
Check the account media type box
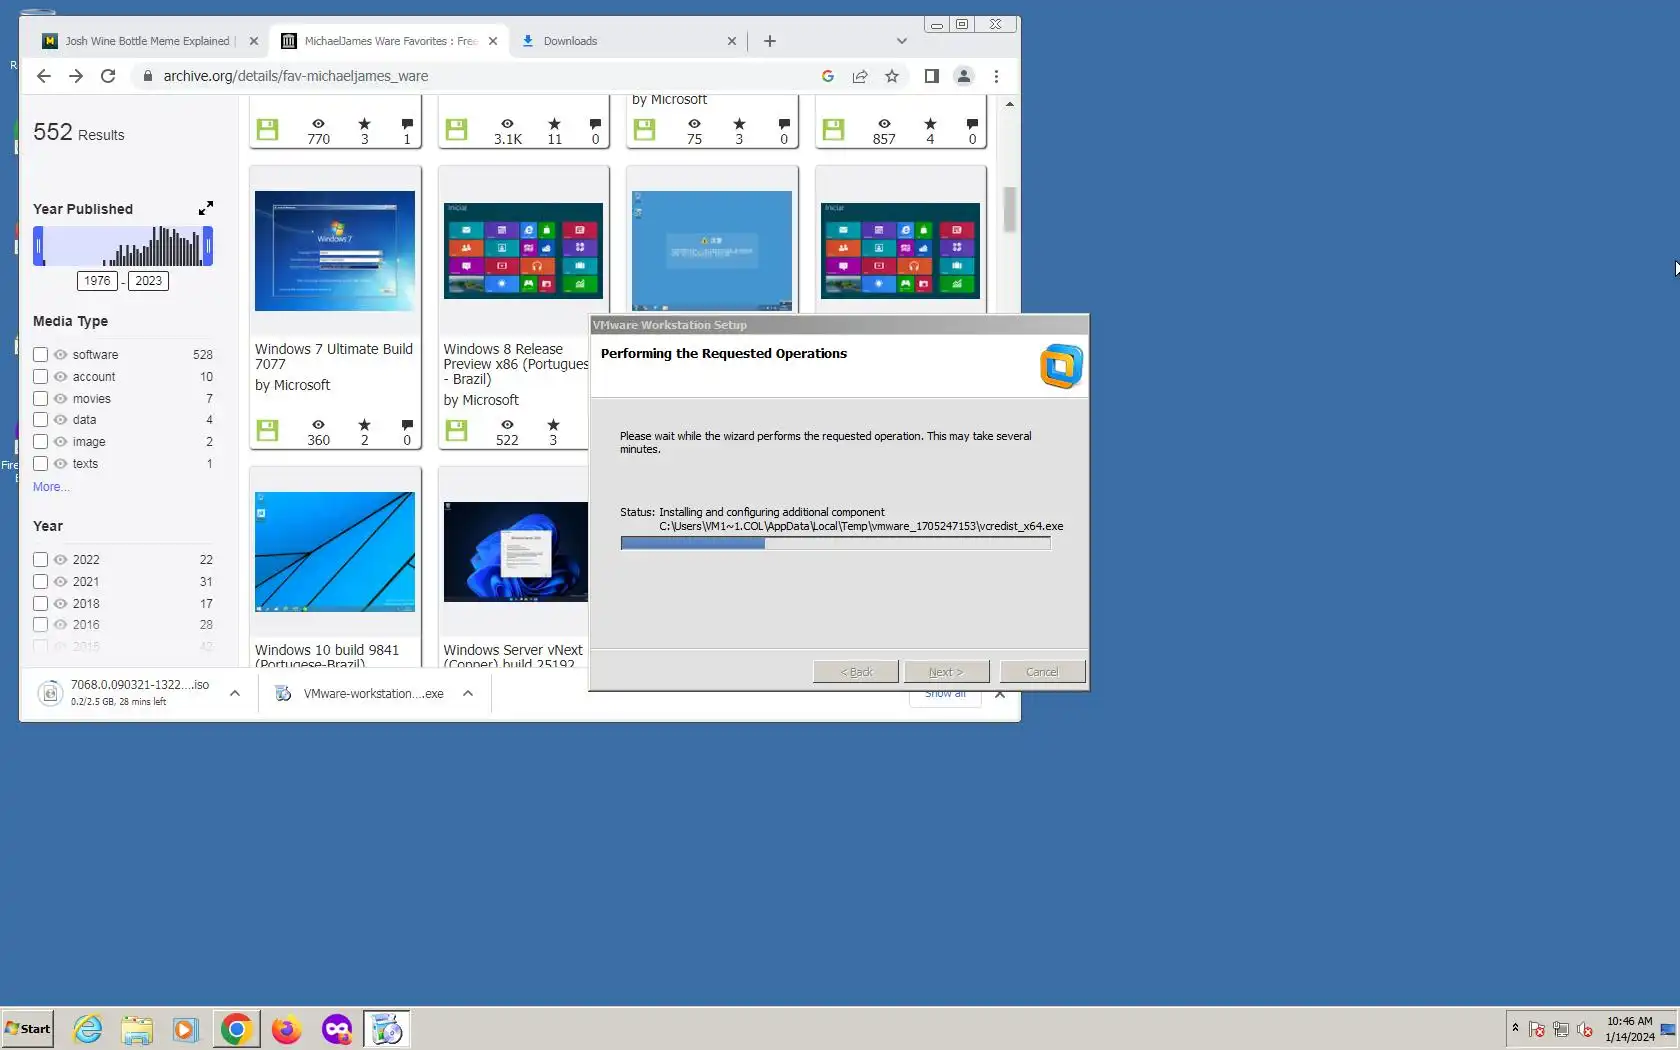tap(40, 377)
